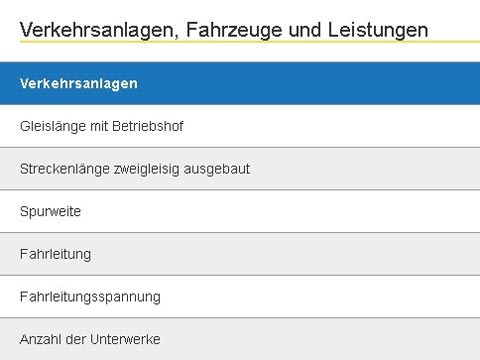Click the word zweigleisig in the second row
This screenshot has width=480, height=360.
click(147, 169)
